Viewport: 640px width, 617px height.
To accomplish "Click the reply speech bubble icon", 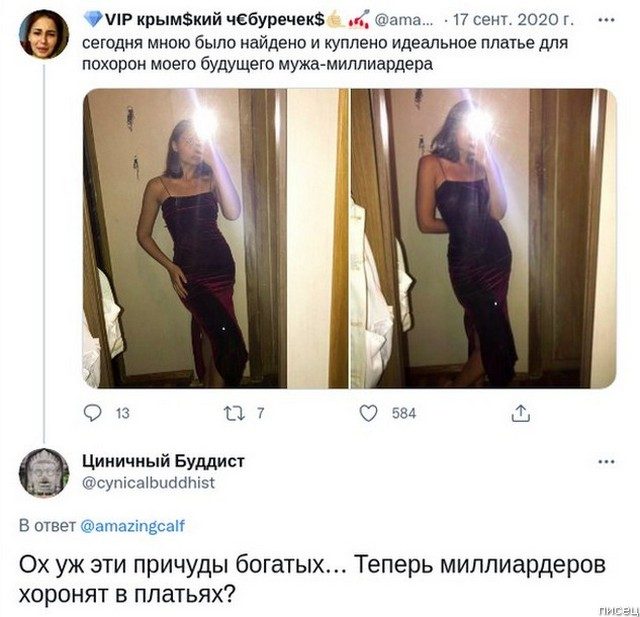I will tap(93, 413).
